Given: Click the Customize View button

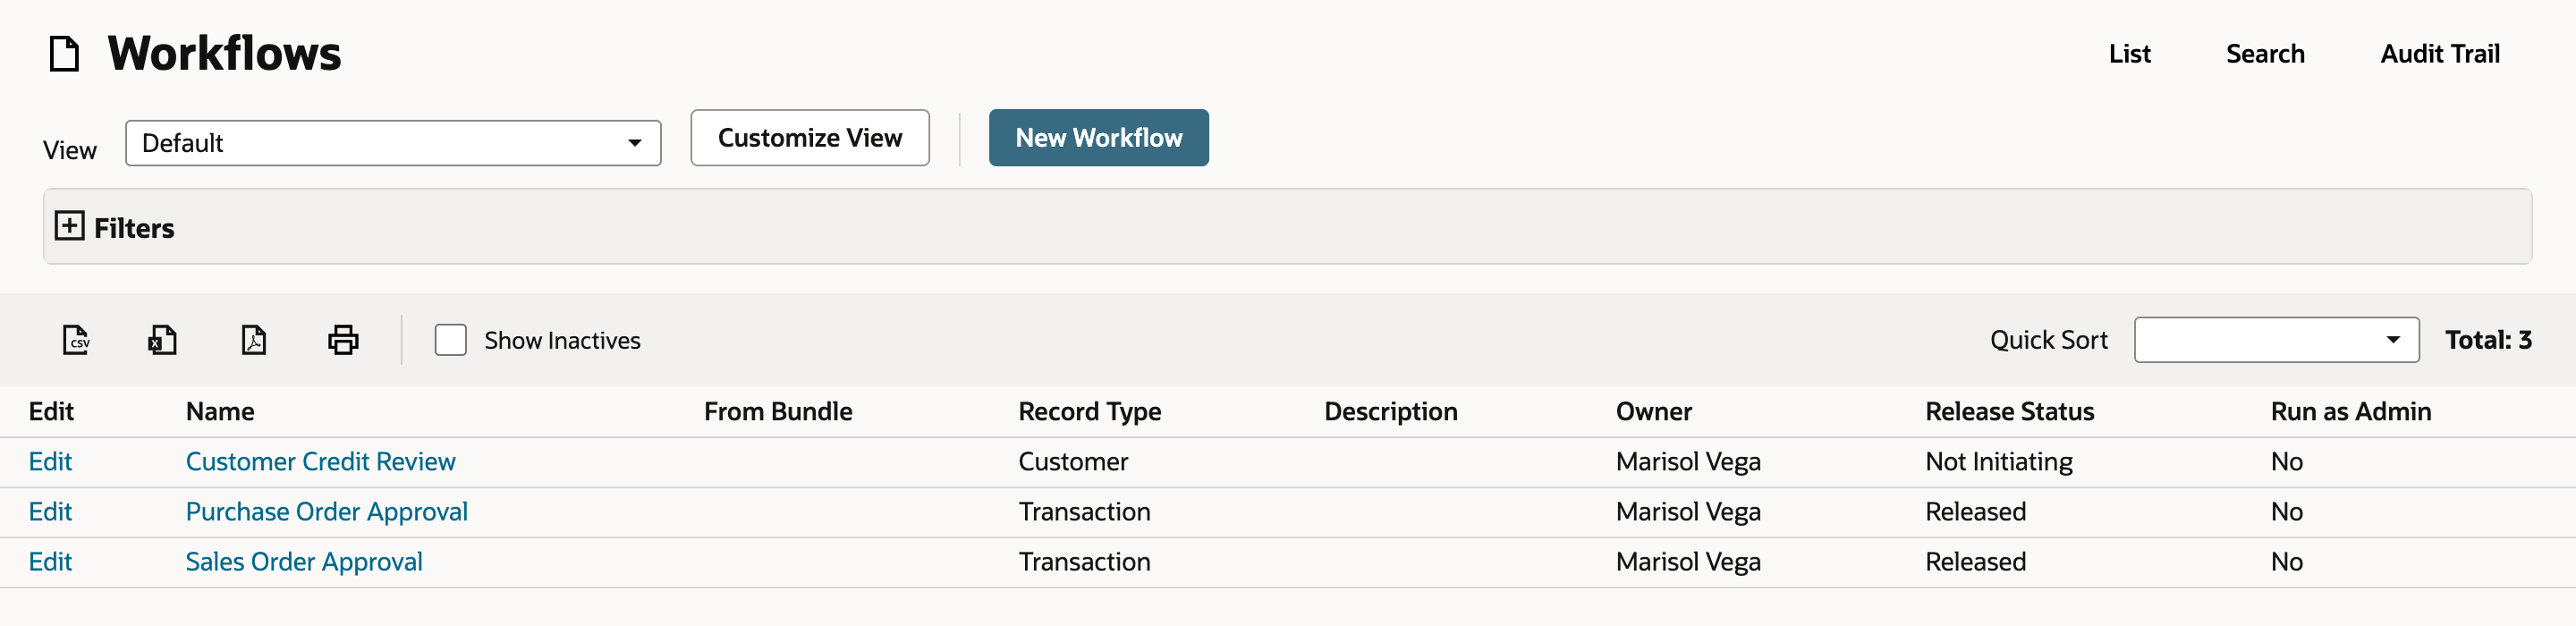Looking at the screenshot, I should point(810,138).
